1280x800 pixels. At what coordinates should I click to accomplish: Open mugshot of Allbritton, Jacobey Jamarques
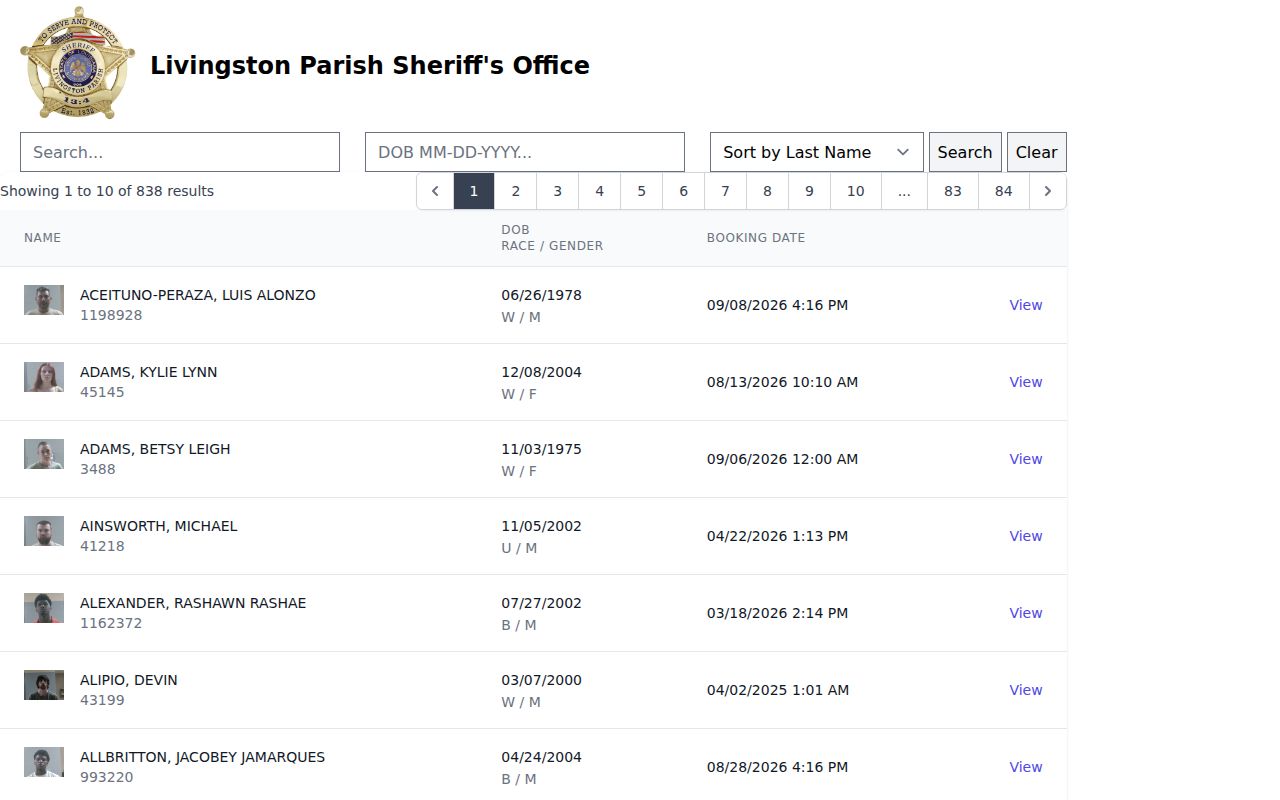tap(44, 762)
